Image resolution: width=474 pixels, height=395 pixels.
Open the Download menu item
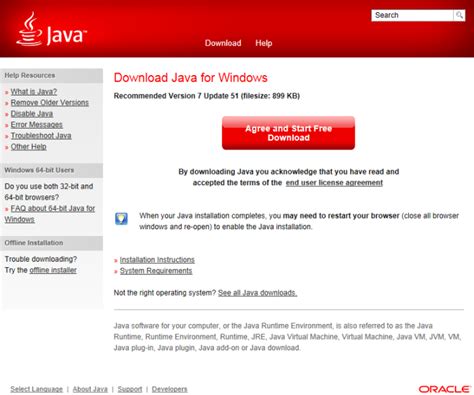[223, 43]
